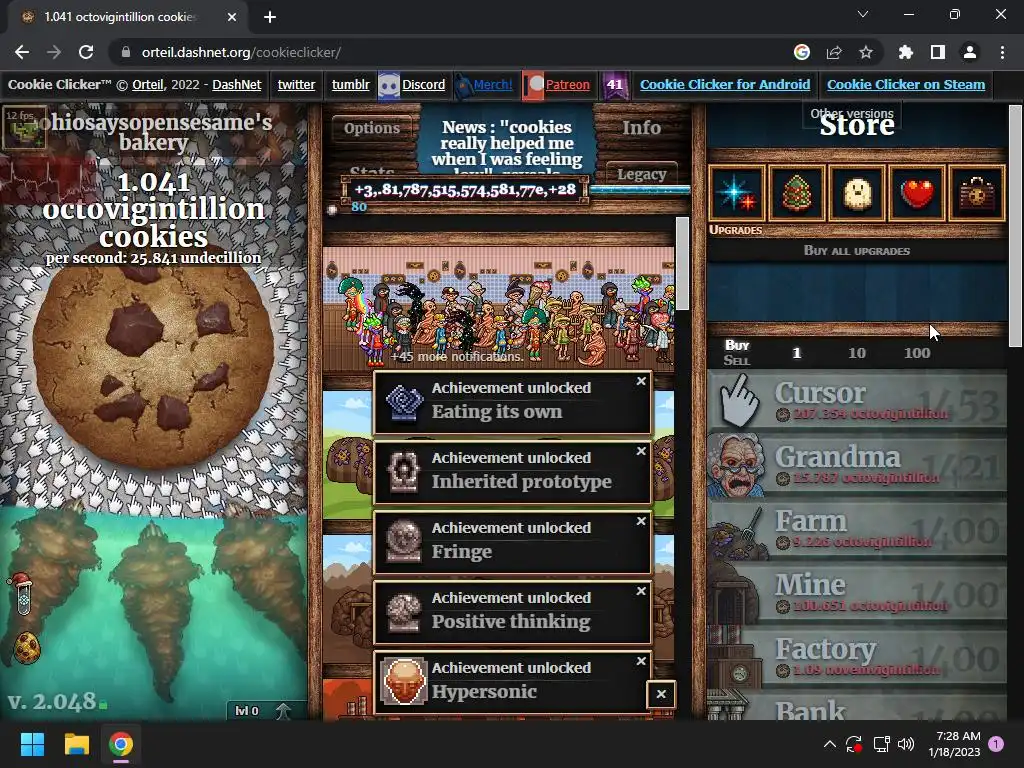
Task: Select Sell mode in store
Action: 737,360
